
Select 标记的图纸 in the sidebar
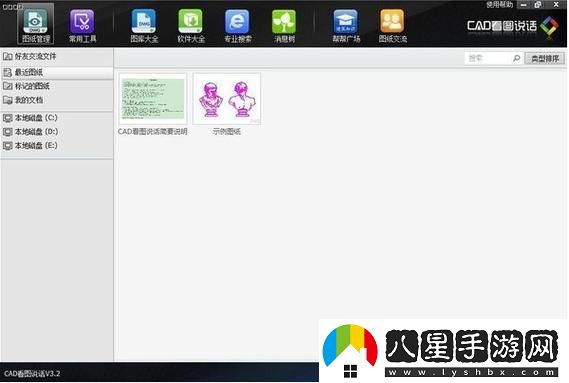tap(57, 86)
